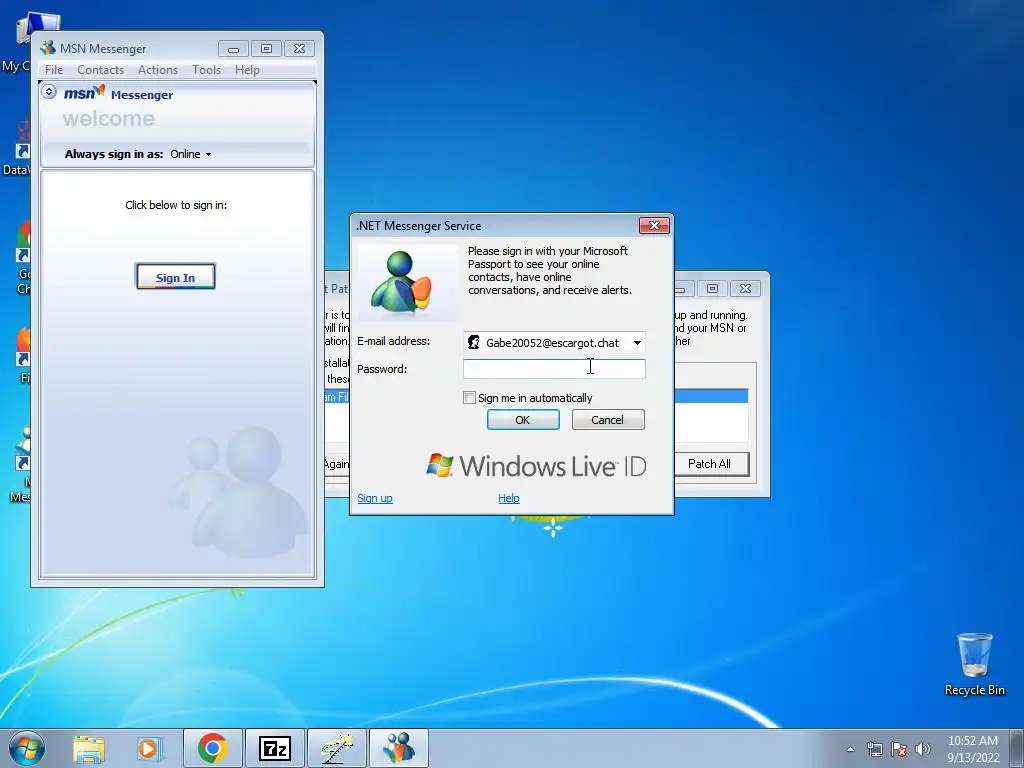Select highlighted row in patcher list
This screenshot has height=768, width=1024.
(711, 396)
